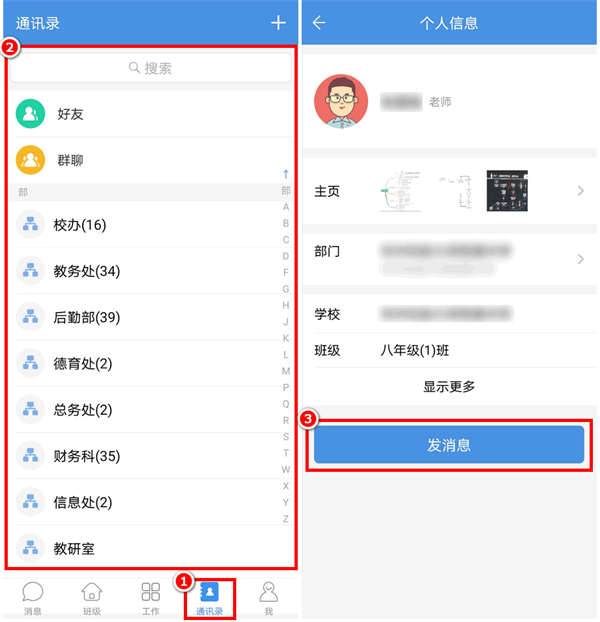Open the dark homepage thumbnail image
Viewport: 600px width, 622px height.
pyautogui.click(x=507, y=191)
